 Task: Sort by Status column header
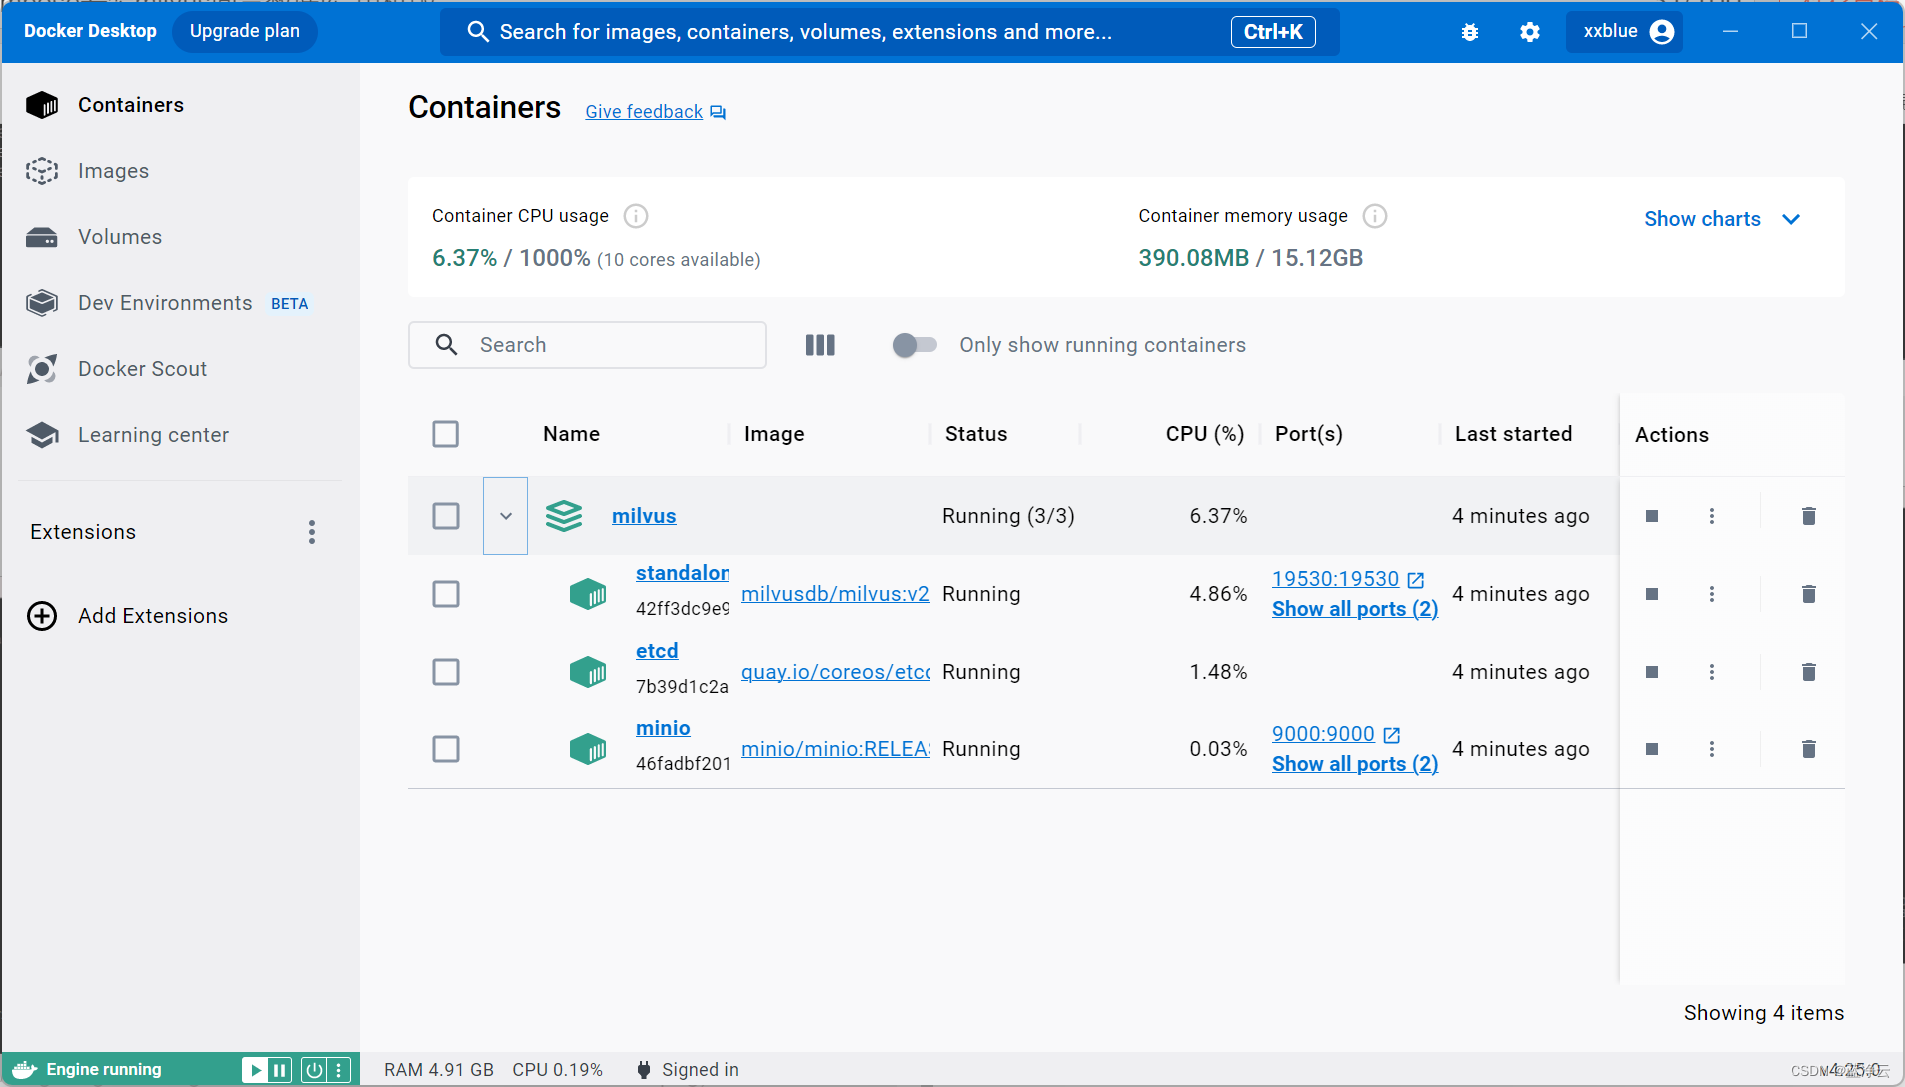click(976, 434)
